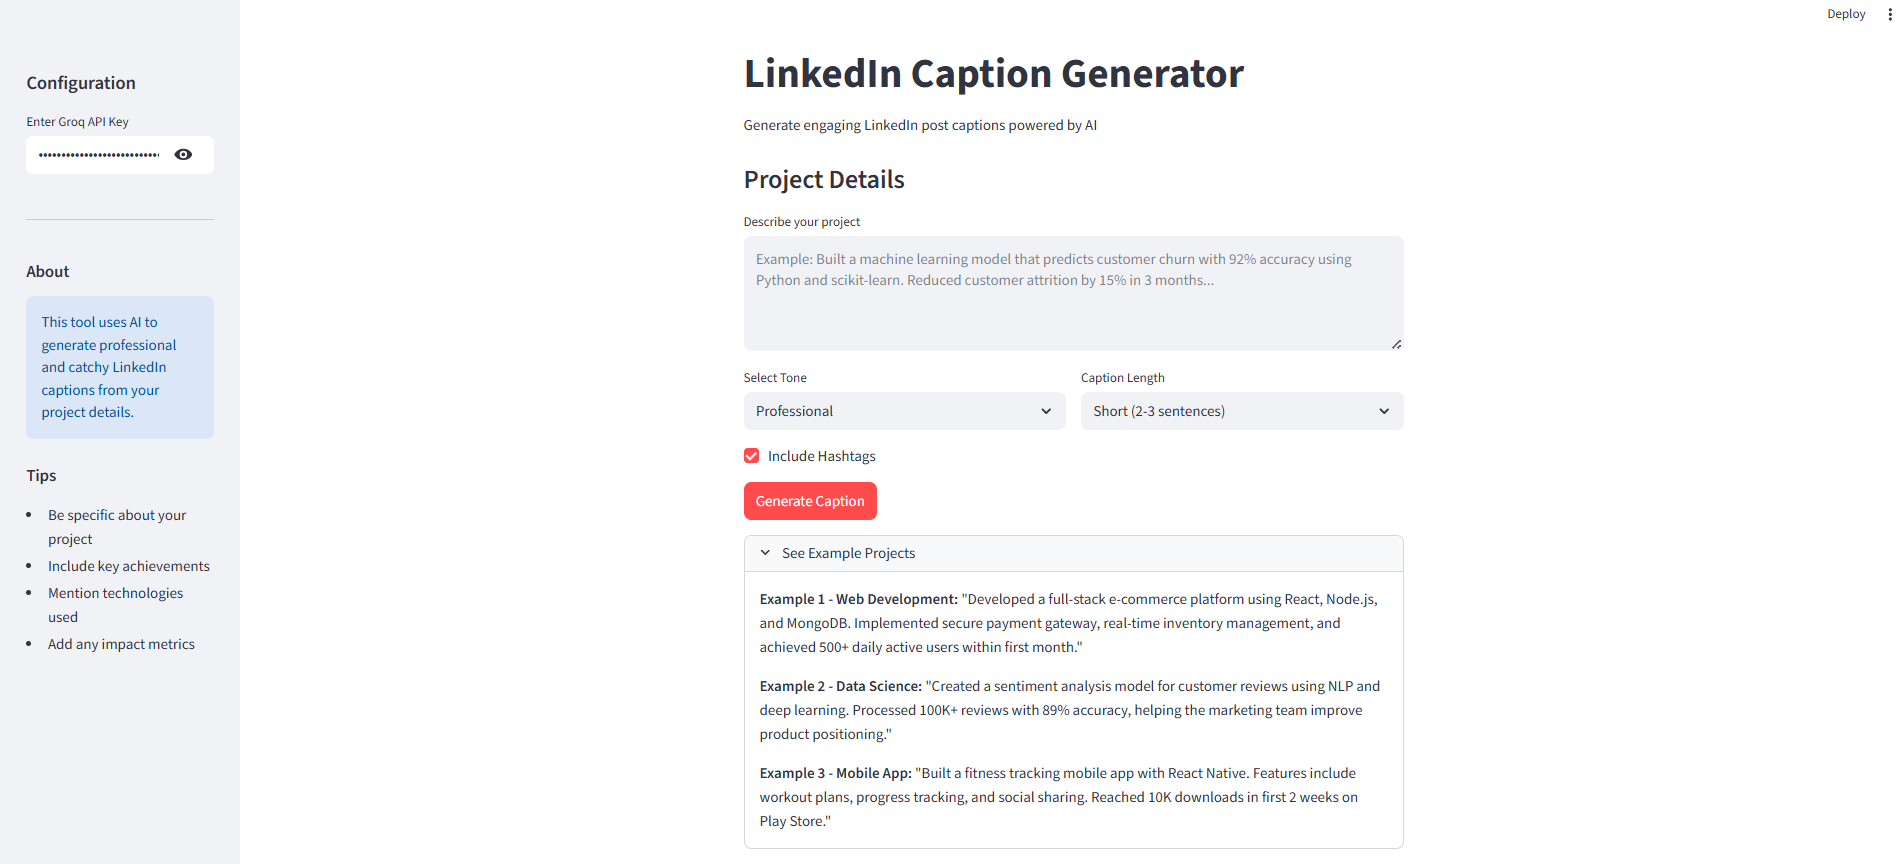Focus the Groq API Key password field
1900x864 pixels.
coord(99,155)
